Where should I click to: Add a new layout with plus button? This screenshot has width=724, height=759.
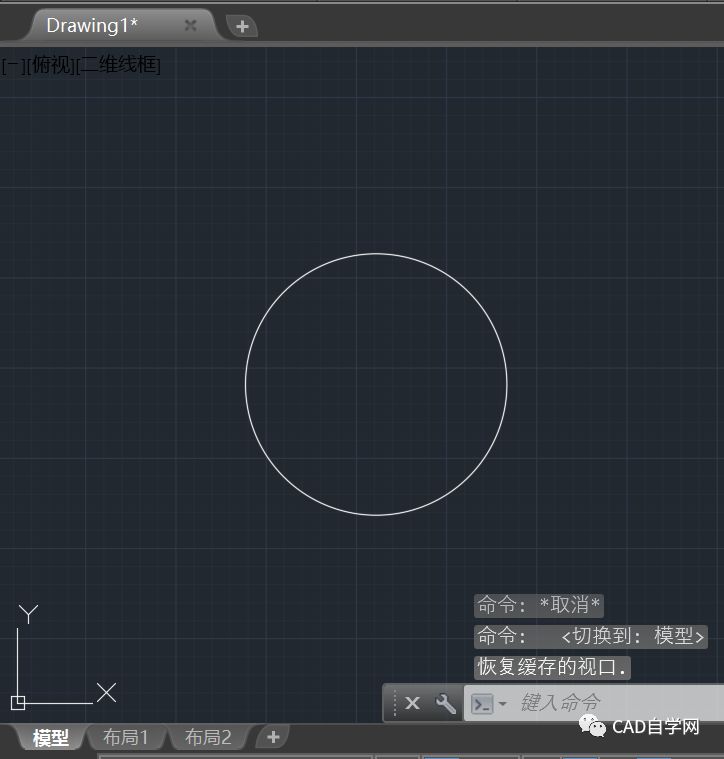pyautogui.click(x=273, y=737)
